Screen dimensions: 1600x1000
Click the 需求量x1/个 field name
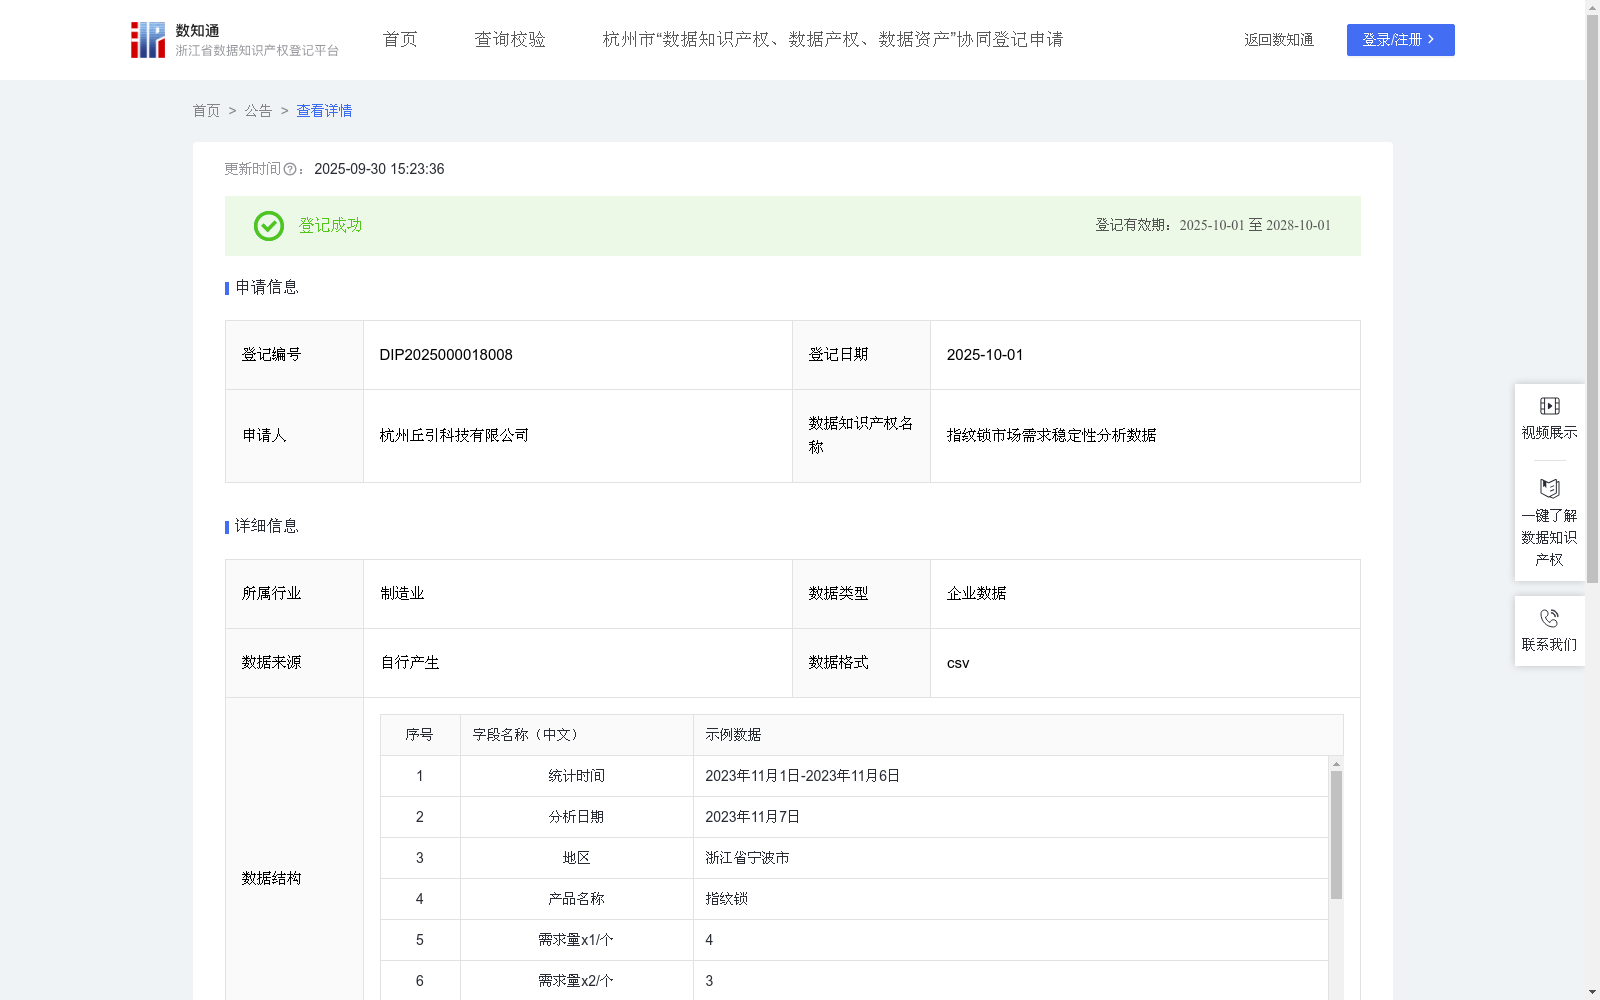pos(576,940)
